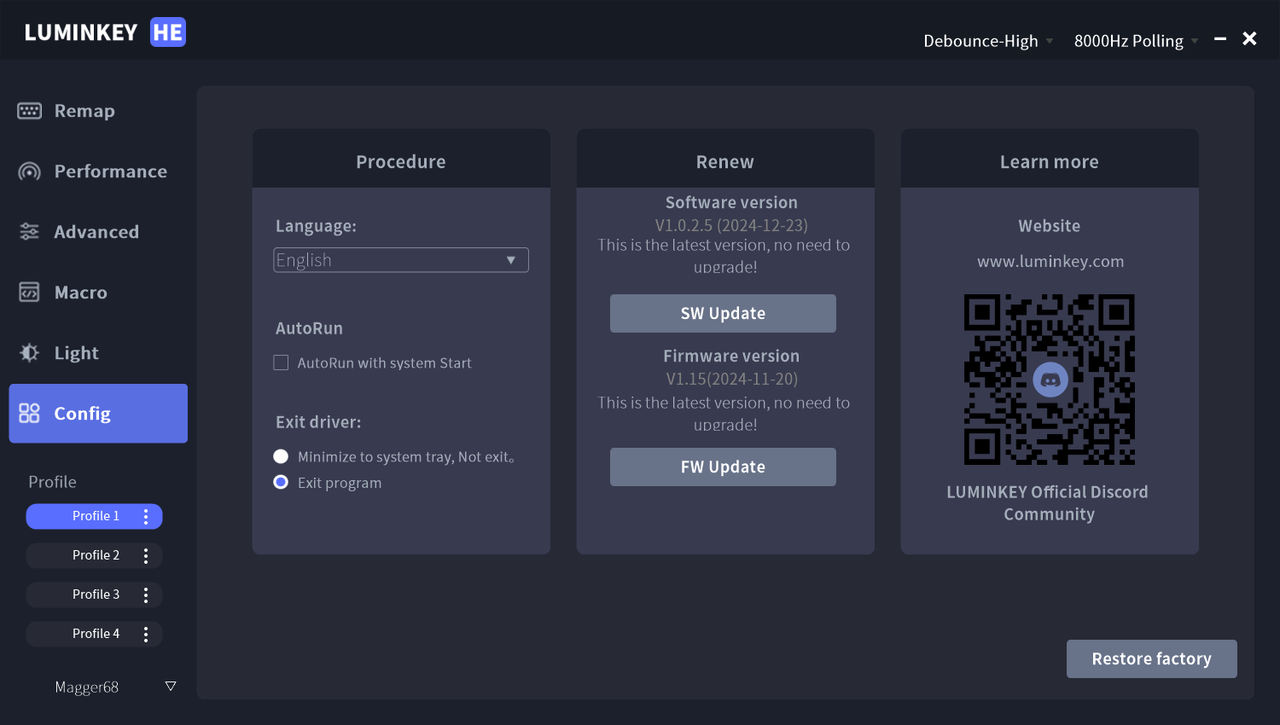Click the Restore factory button
Viewport: 1280px width, 725px height.
coord(1152,659)
